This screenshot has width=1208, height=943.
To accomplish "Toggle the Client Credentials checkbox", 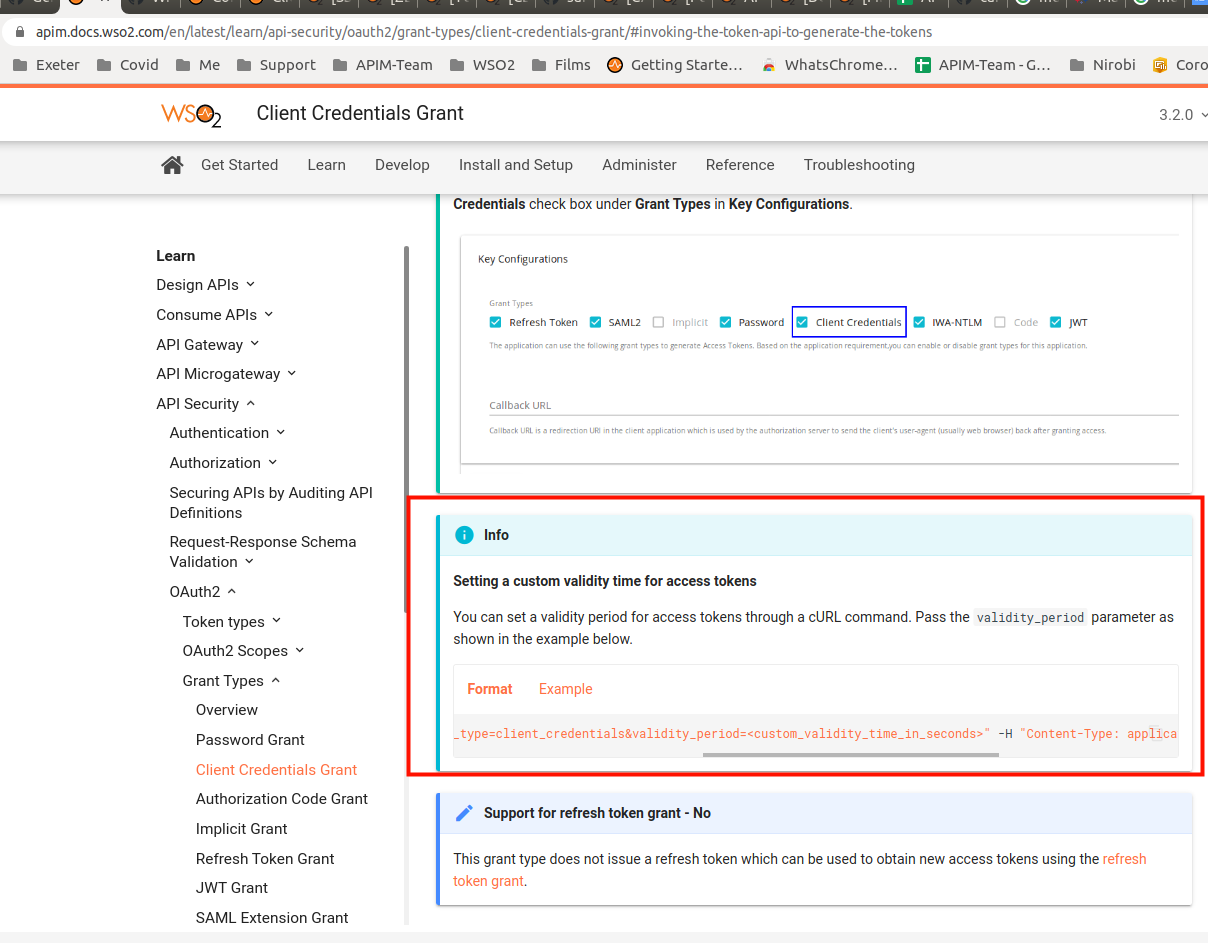I will pyautogui.click(x=802, y=322).
